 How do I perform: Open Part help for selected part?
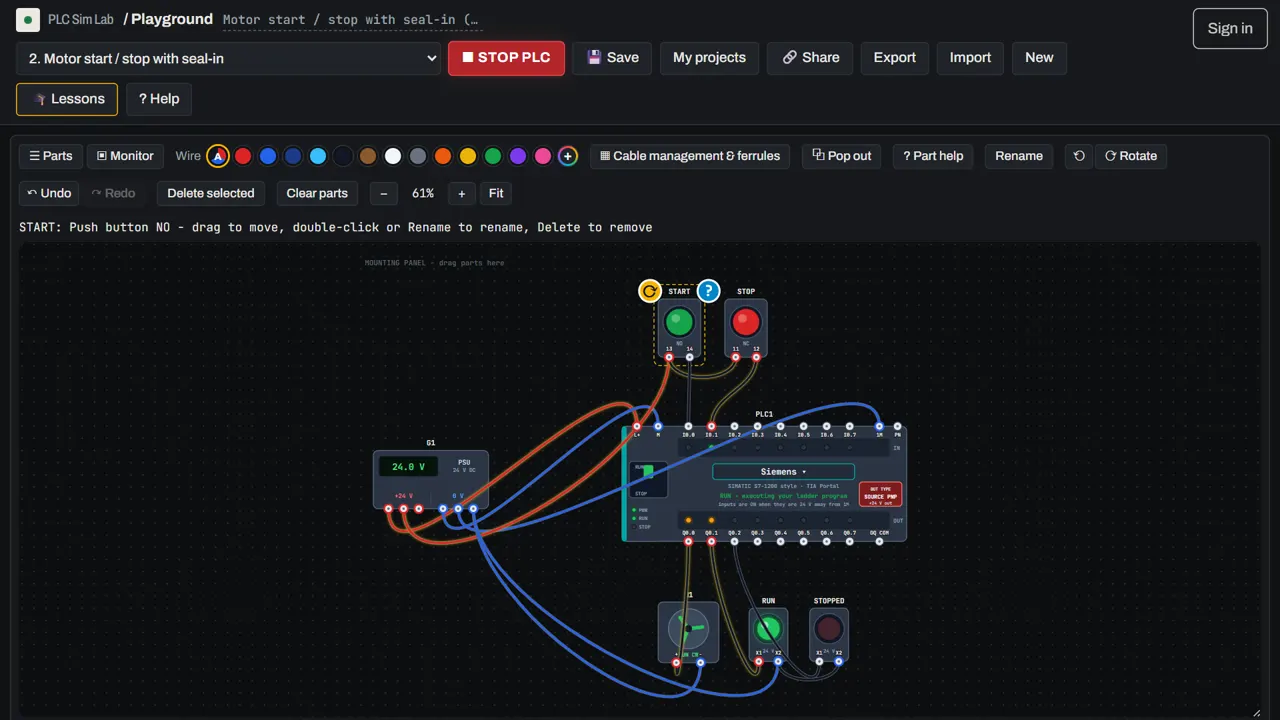(933, 156)
